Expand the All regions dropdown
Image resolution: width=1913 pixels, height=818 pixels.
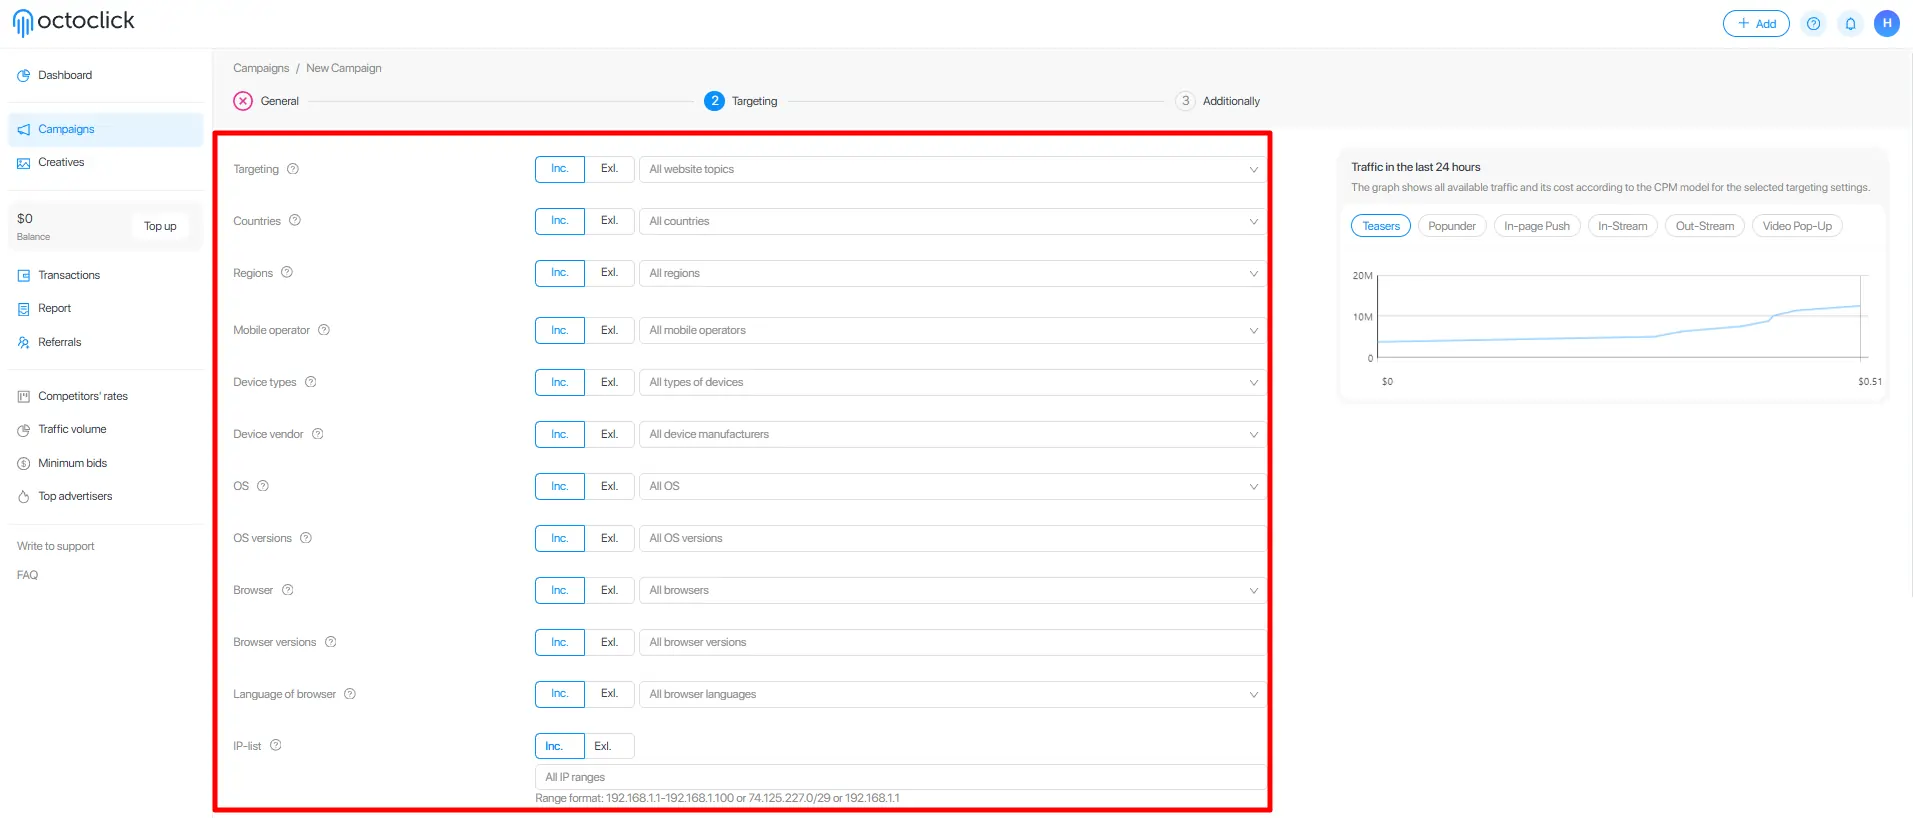coord(952,273)
